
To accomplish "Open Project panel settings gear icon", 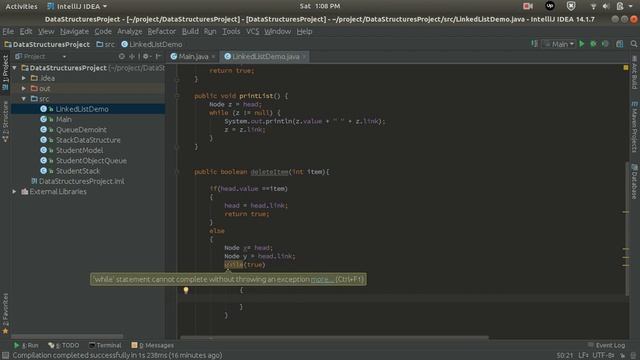I will [146, 56].
